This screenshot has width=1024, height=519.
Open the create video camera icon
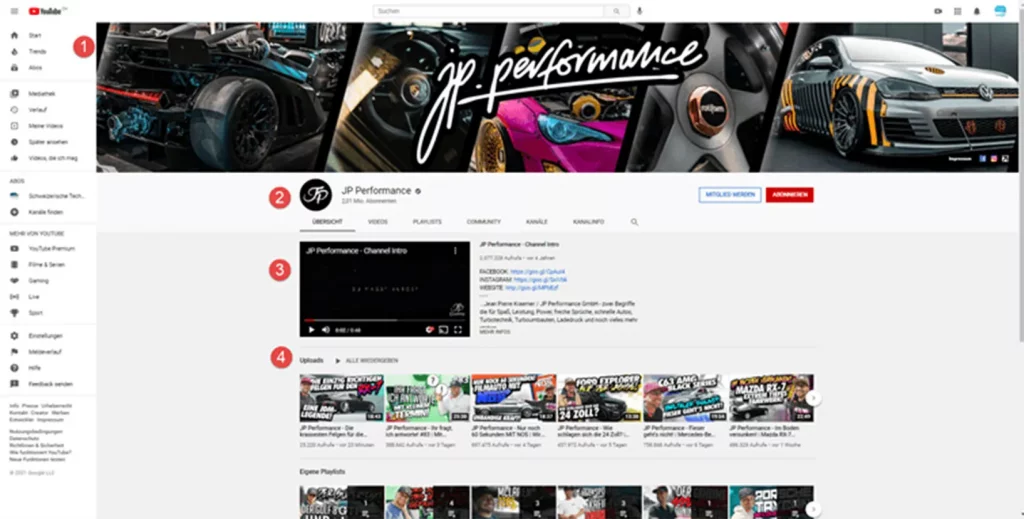click(x=938, y=11)
